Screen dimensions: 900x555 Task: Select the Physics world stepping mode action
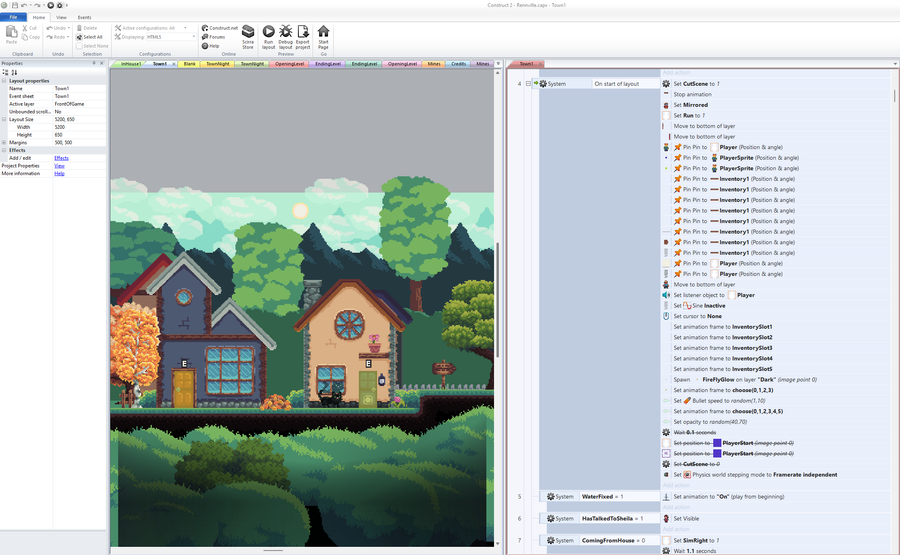tap(755, 475)
